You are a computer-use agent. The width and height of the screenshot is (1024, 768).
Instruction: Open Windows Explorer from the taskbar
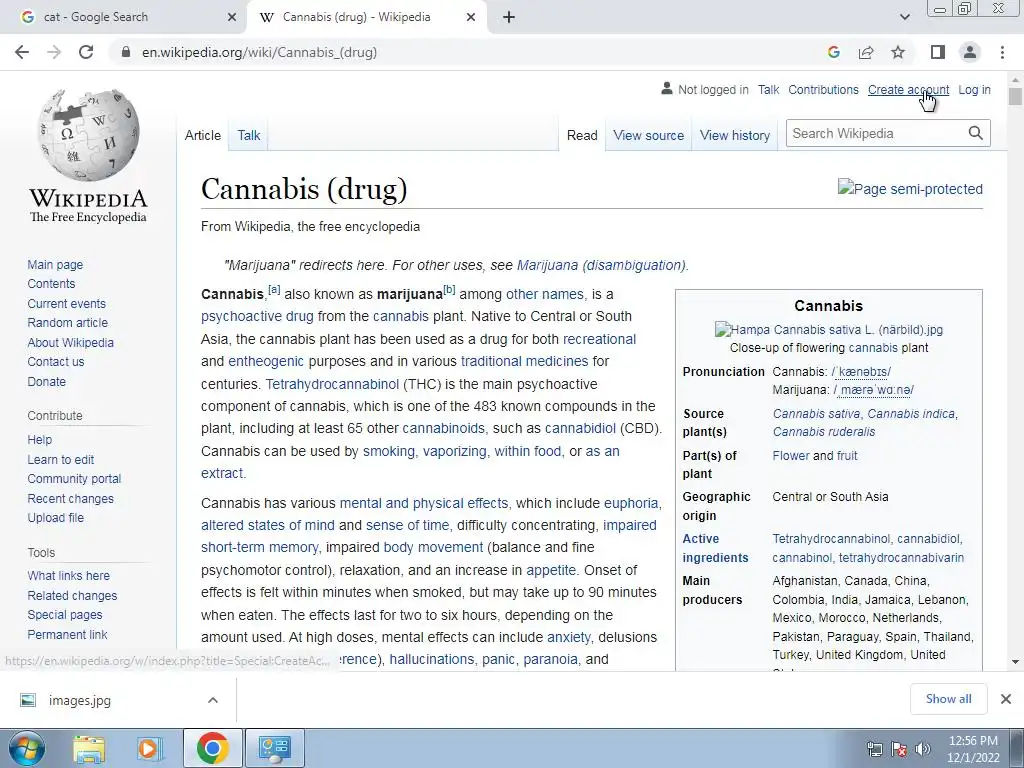(x=89, y=748)
